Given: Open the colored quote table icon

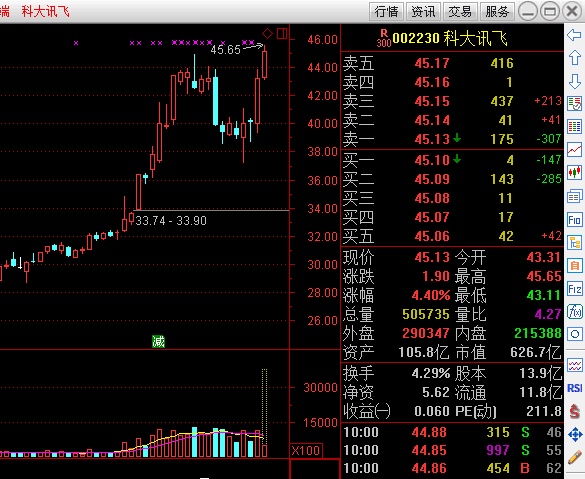Looking at the screenshot, I should tap(574, 126).
